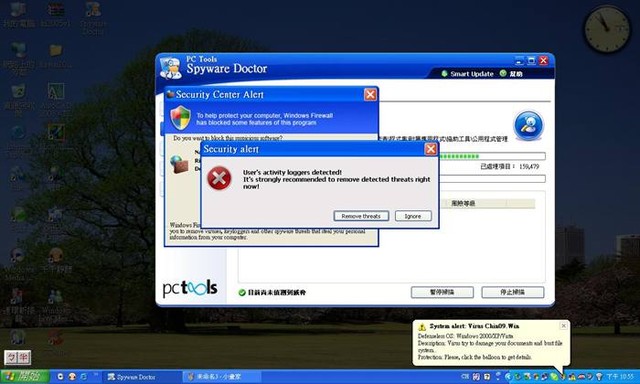The height and width of the screenshot is (384, 640).
Task: Click the 風險等級 column header
Action: tap(463, 203)
